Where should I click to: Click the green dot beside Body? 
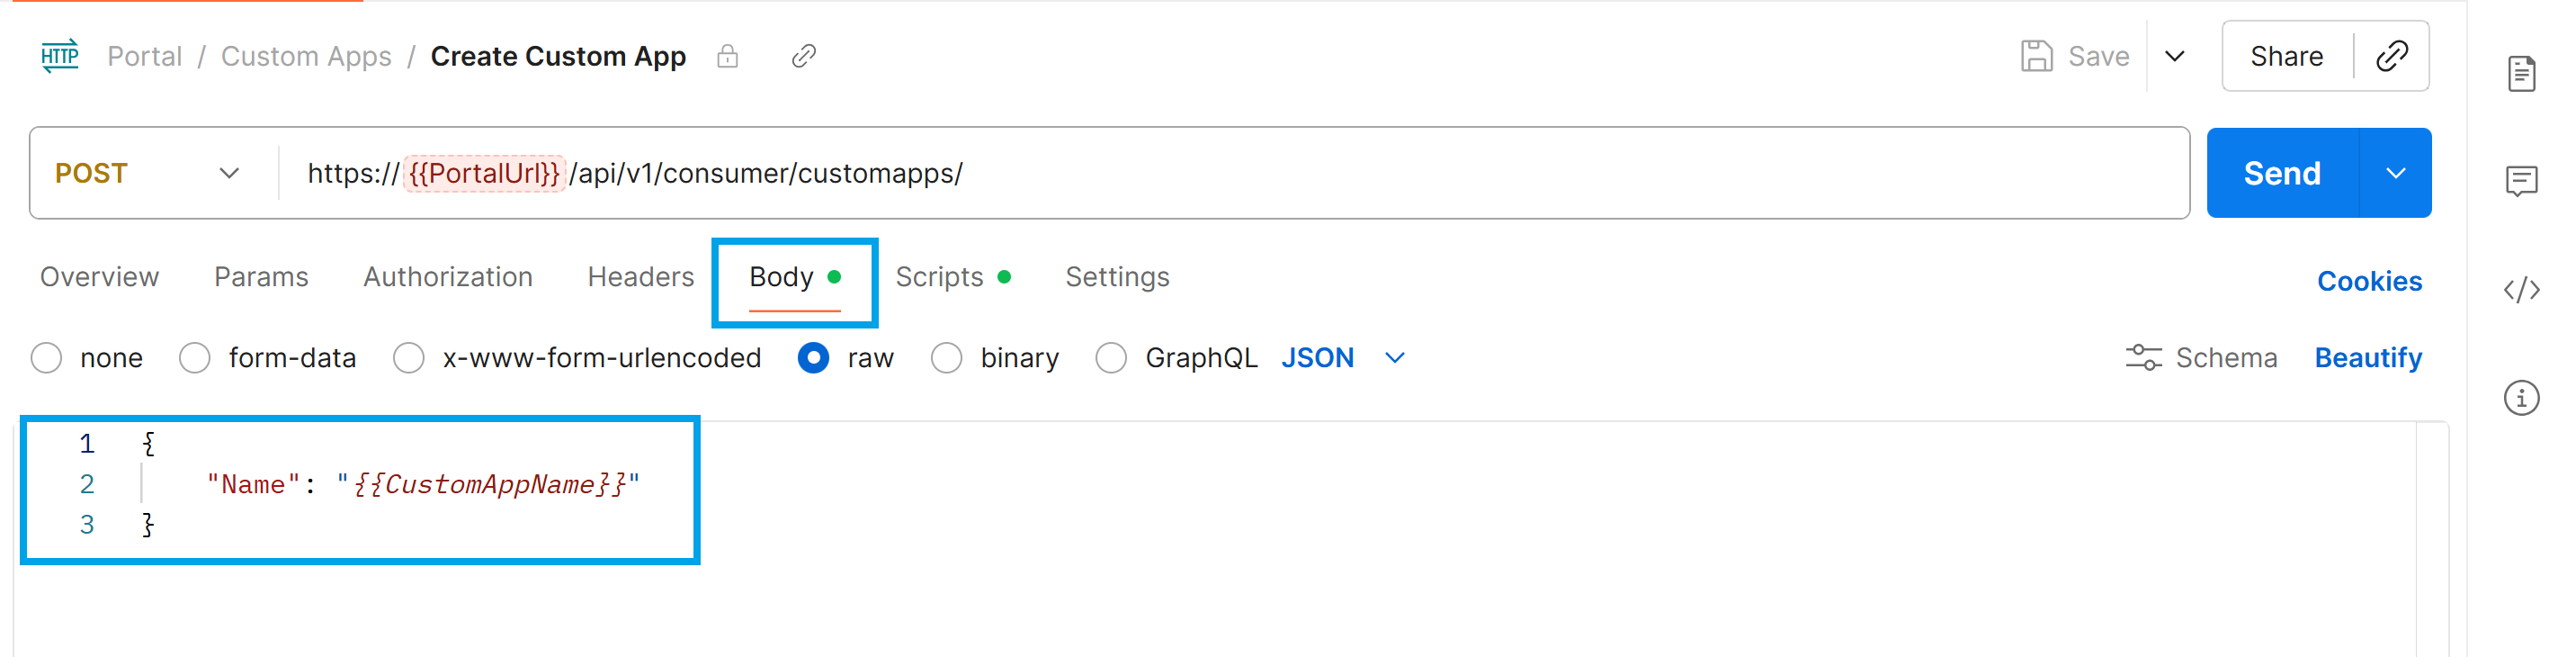click(x=837, y=277)
